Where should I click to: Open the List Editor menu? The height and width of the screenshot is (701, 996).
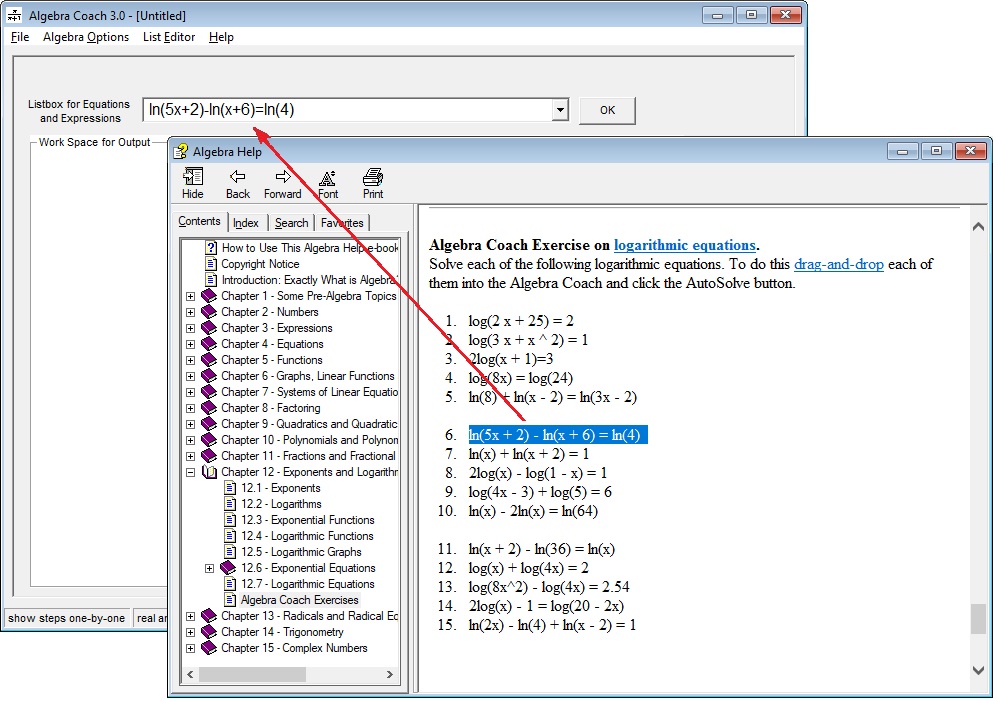point(169,37)
